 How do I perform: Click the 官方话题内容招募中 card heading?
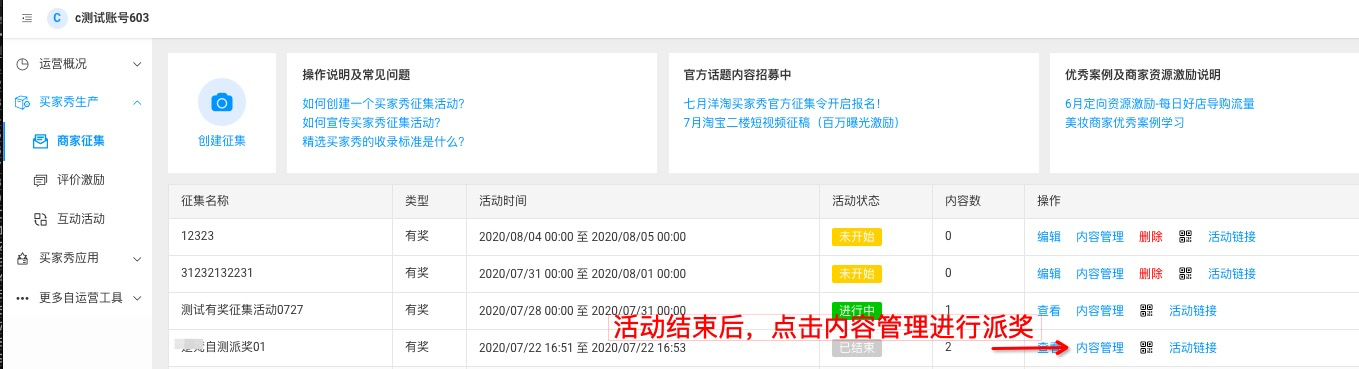[x=738, y=75]
